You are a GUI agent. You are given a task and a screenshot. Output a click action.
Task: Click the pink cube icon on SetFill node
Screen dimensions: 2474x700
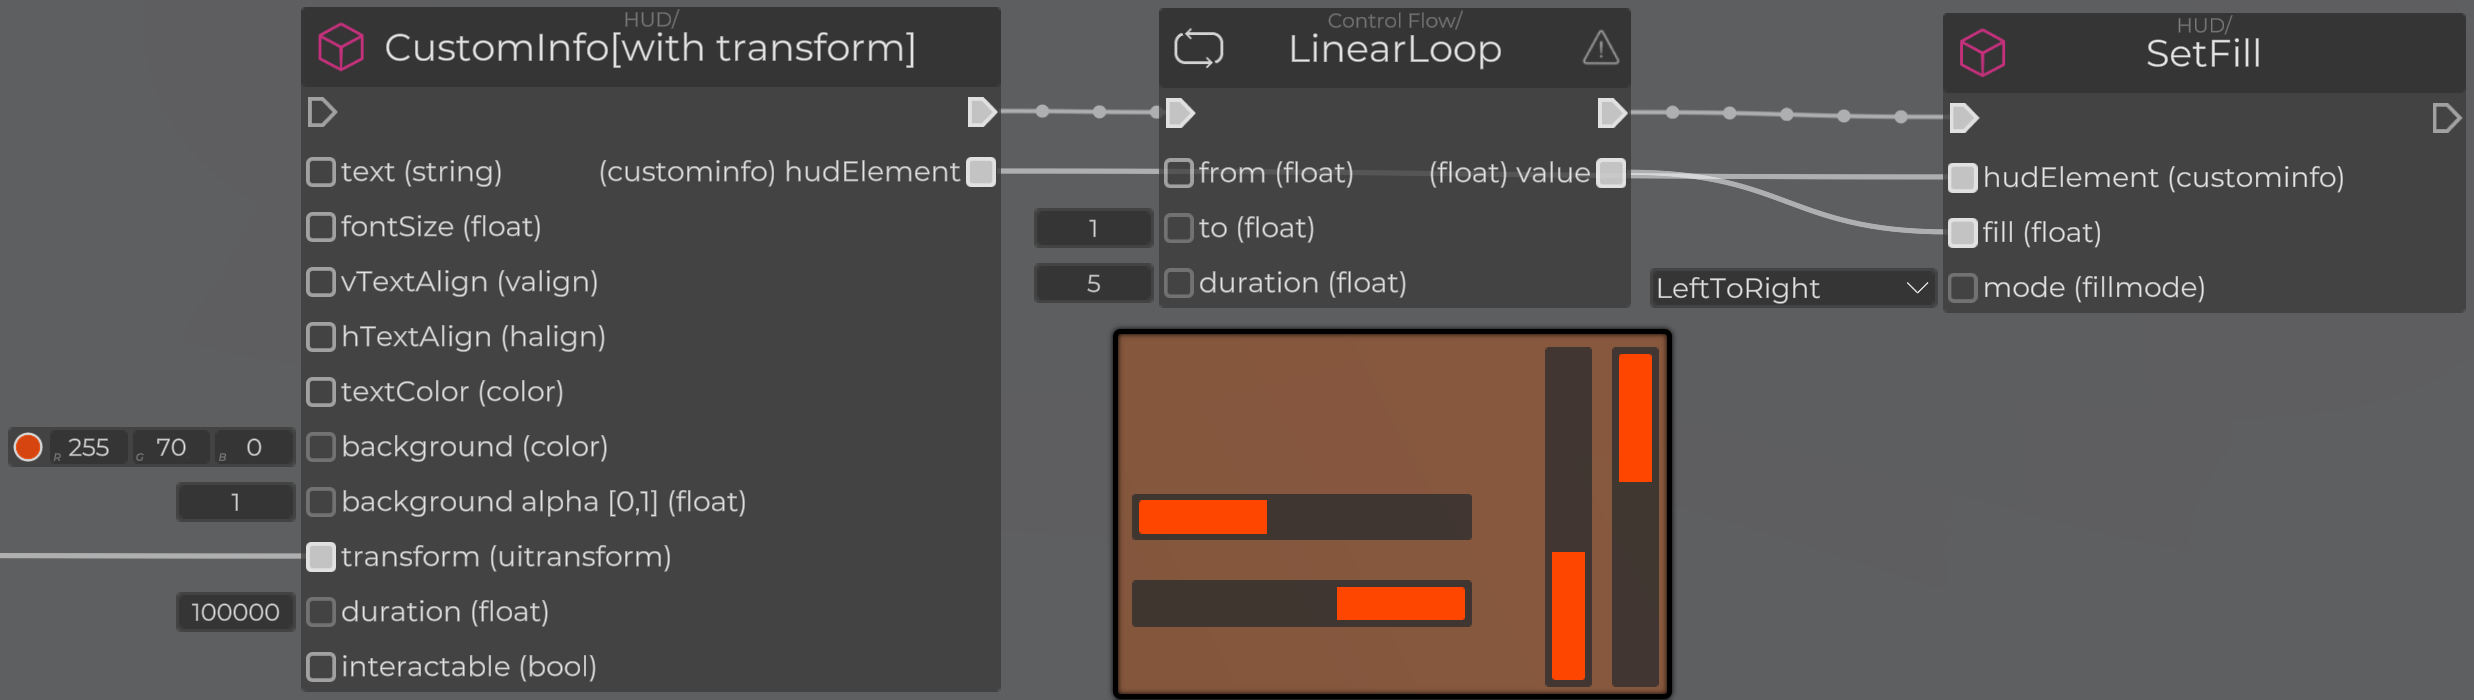point(1982,53)
